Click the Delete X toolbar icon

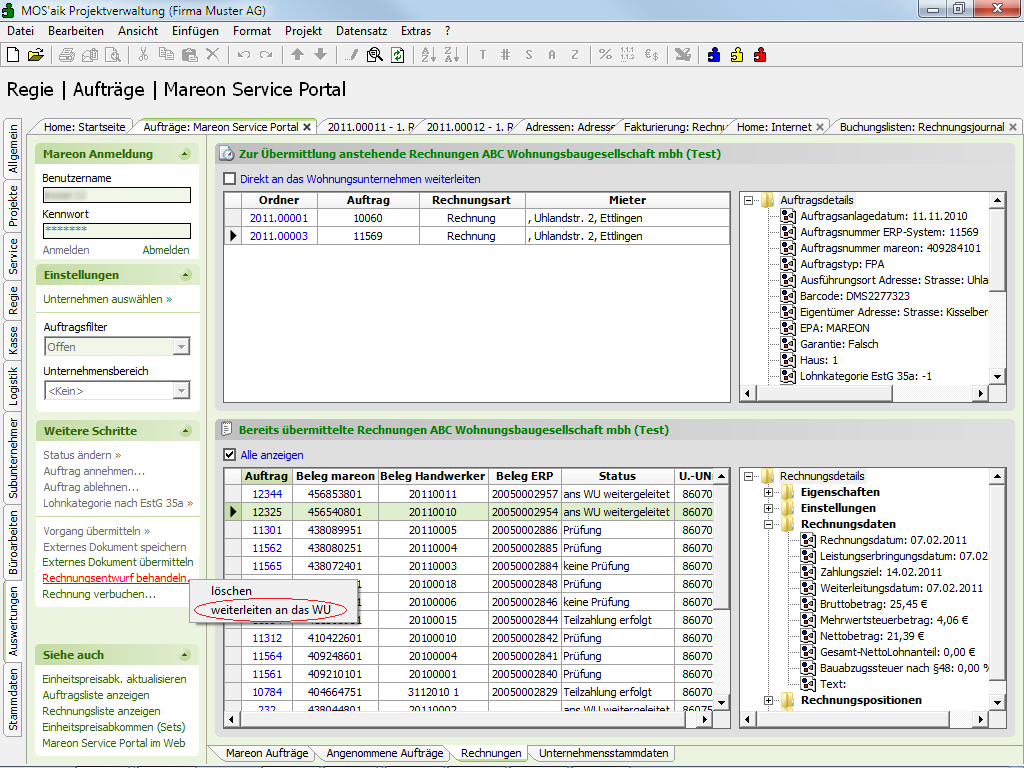(x=212, y=56)
